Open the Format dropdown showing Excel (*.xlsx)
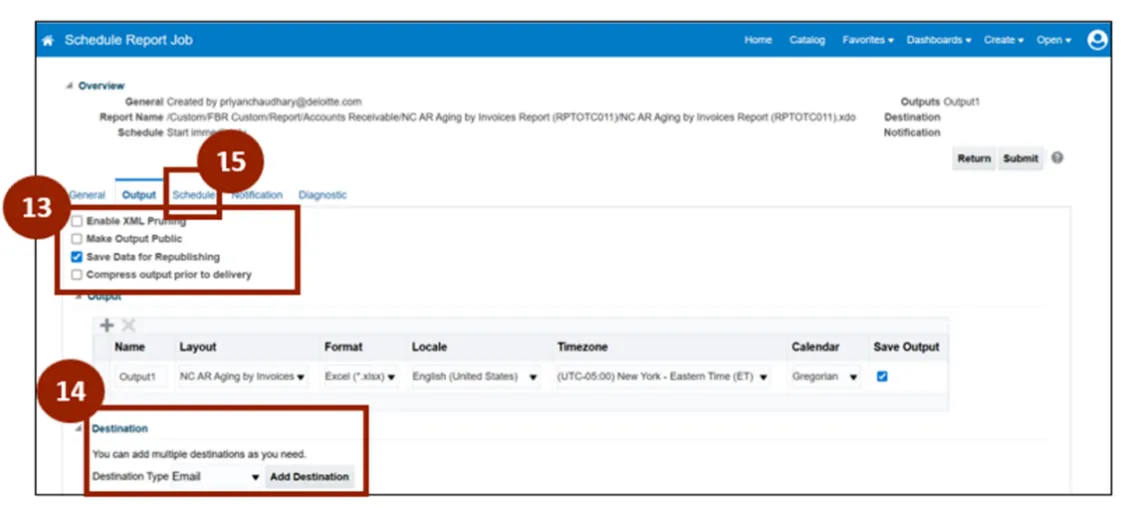1122x508 pixels. coord(361,376)
